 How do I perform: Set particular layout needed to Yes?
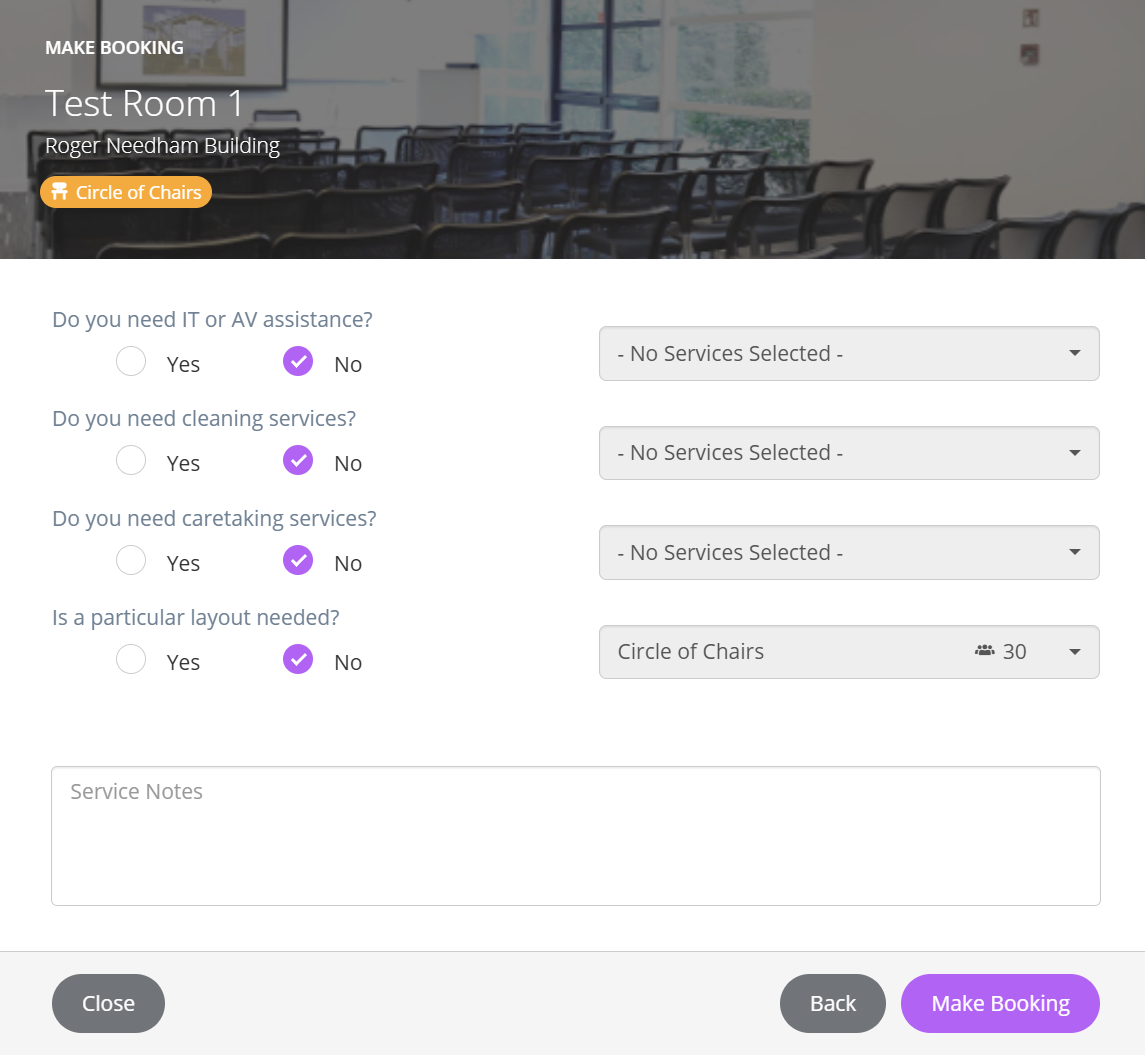coord(131,659)
